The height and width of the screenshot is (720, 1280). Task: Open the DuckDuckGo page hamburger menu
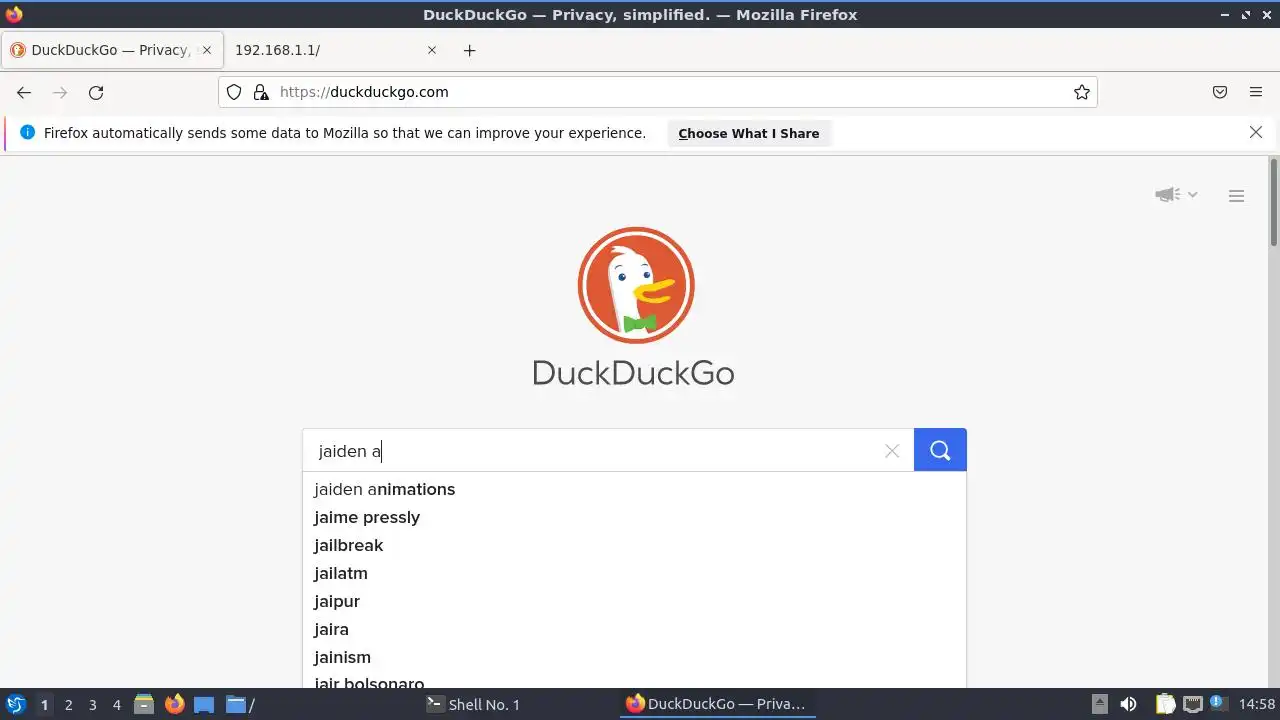pyautogui.click(x=1236, y=196)
